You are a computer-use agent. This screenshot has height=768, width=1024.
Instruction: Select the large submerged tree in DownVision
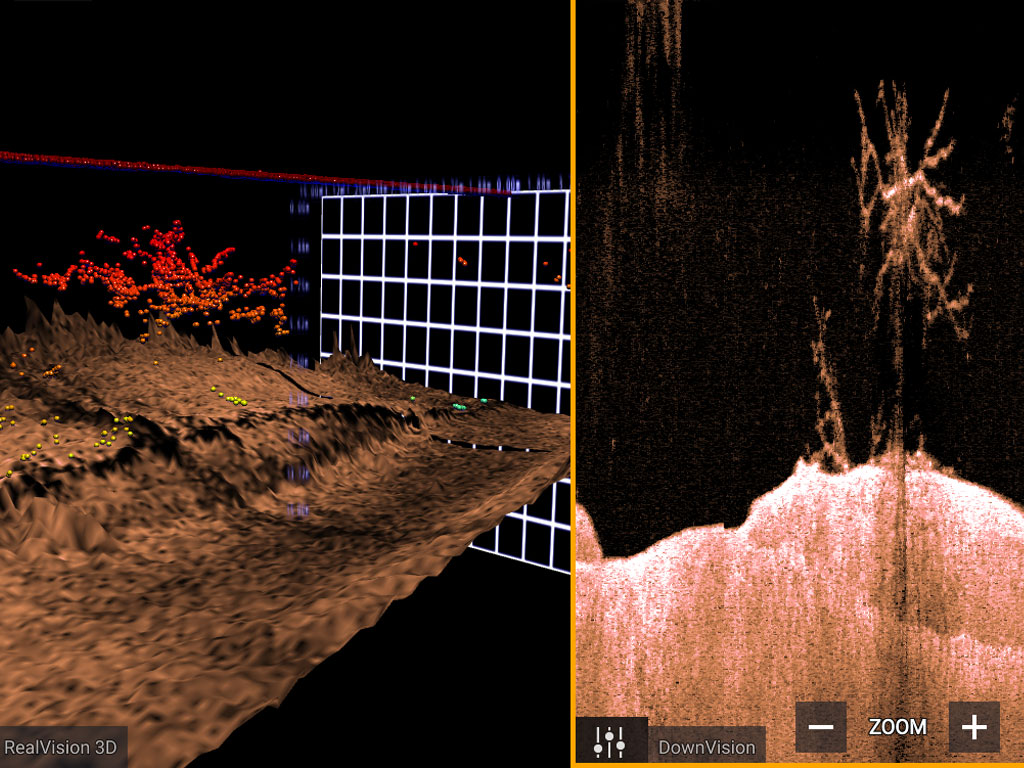point(905,210)
